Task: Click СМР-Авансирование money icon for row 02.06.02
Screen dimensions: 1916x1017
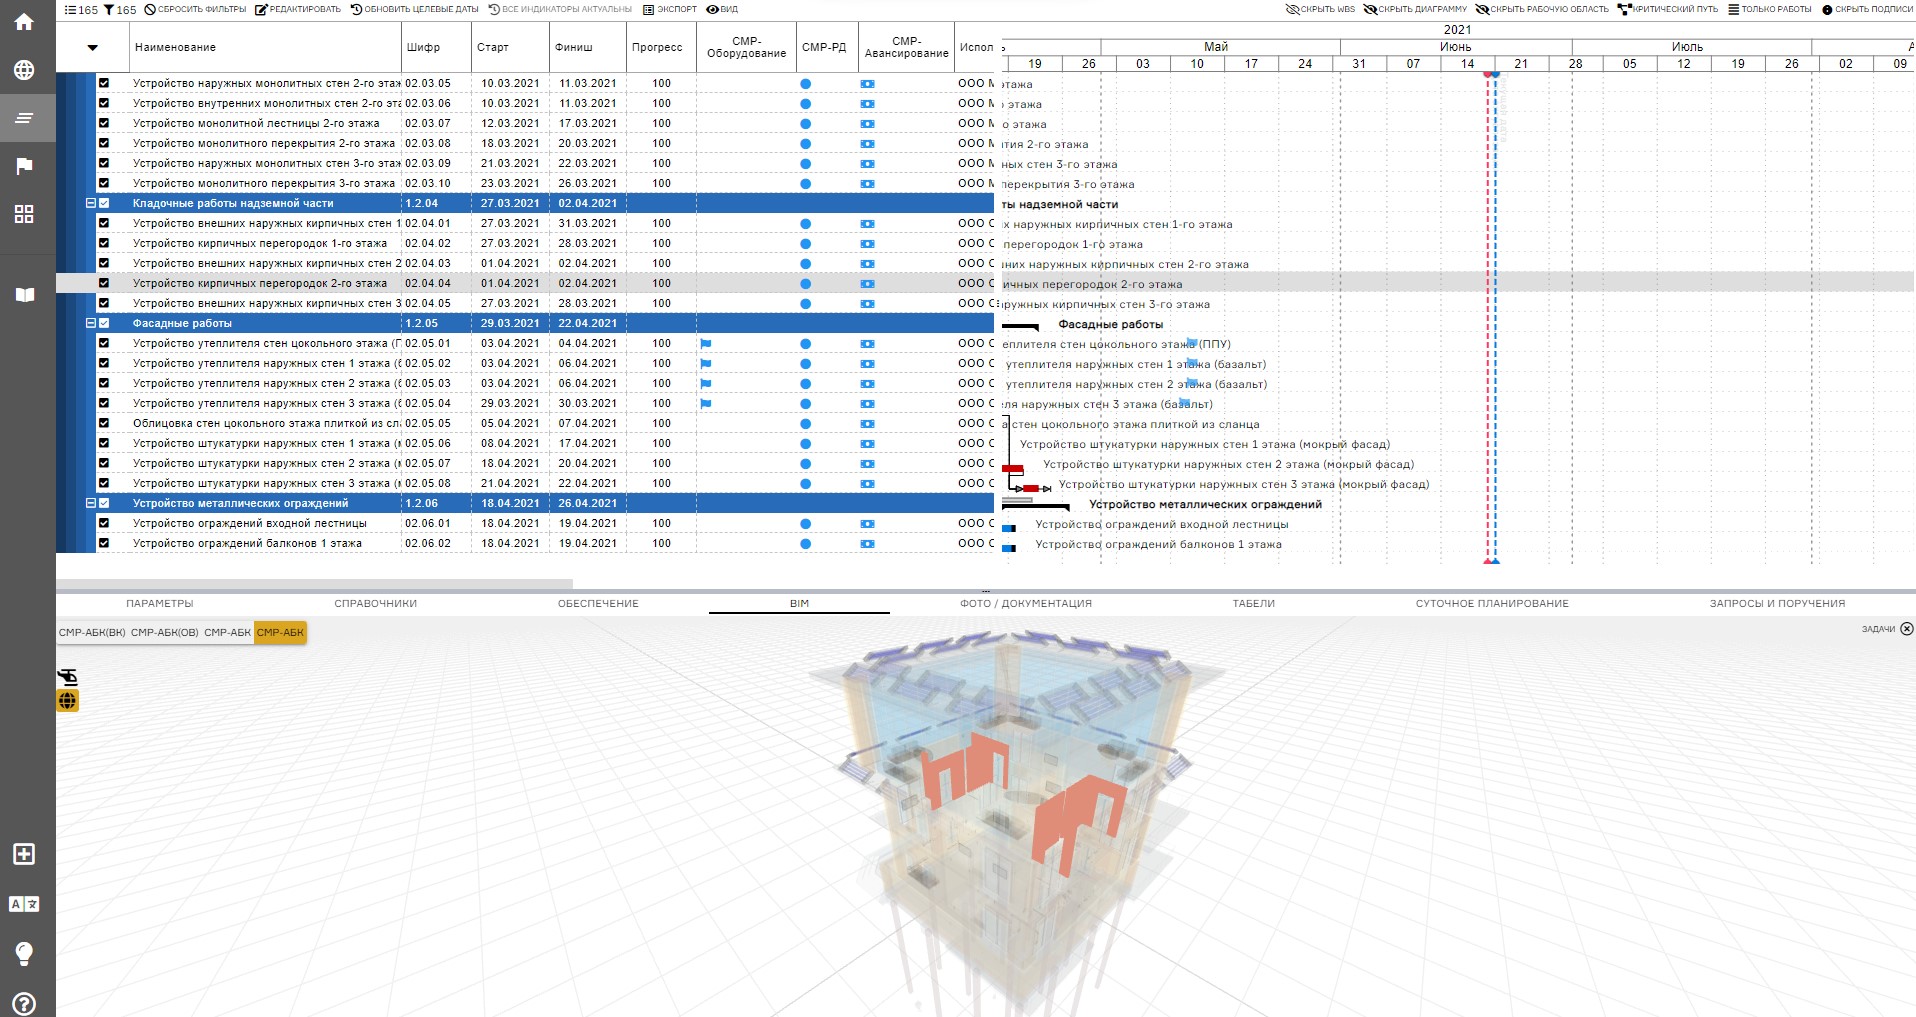Action: point(867,544)
